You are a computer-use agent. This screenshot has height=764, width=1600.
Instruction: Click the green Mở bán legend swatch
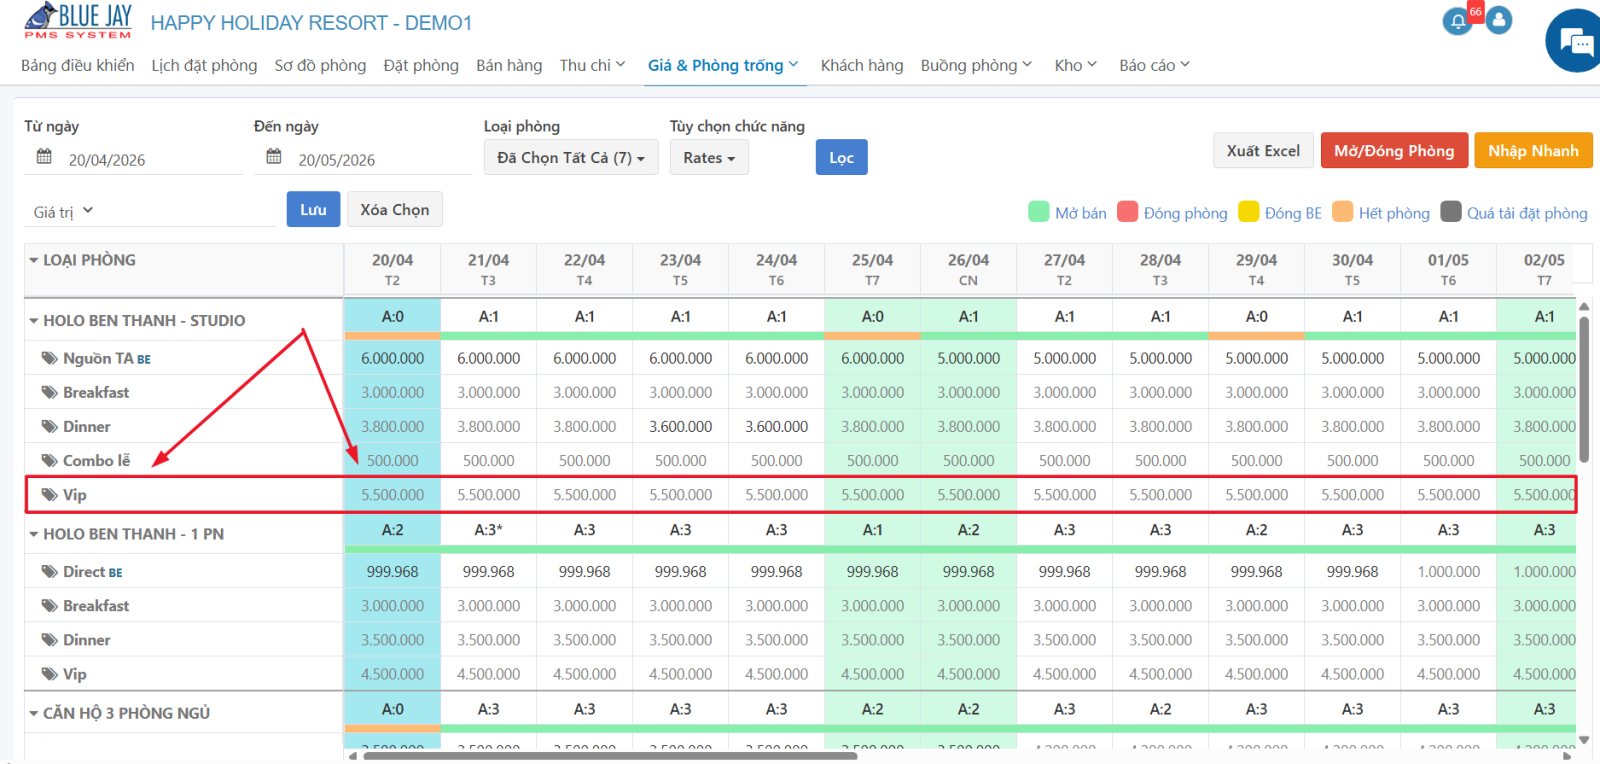1038,212
